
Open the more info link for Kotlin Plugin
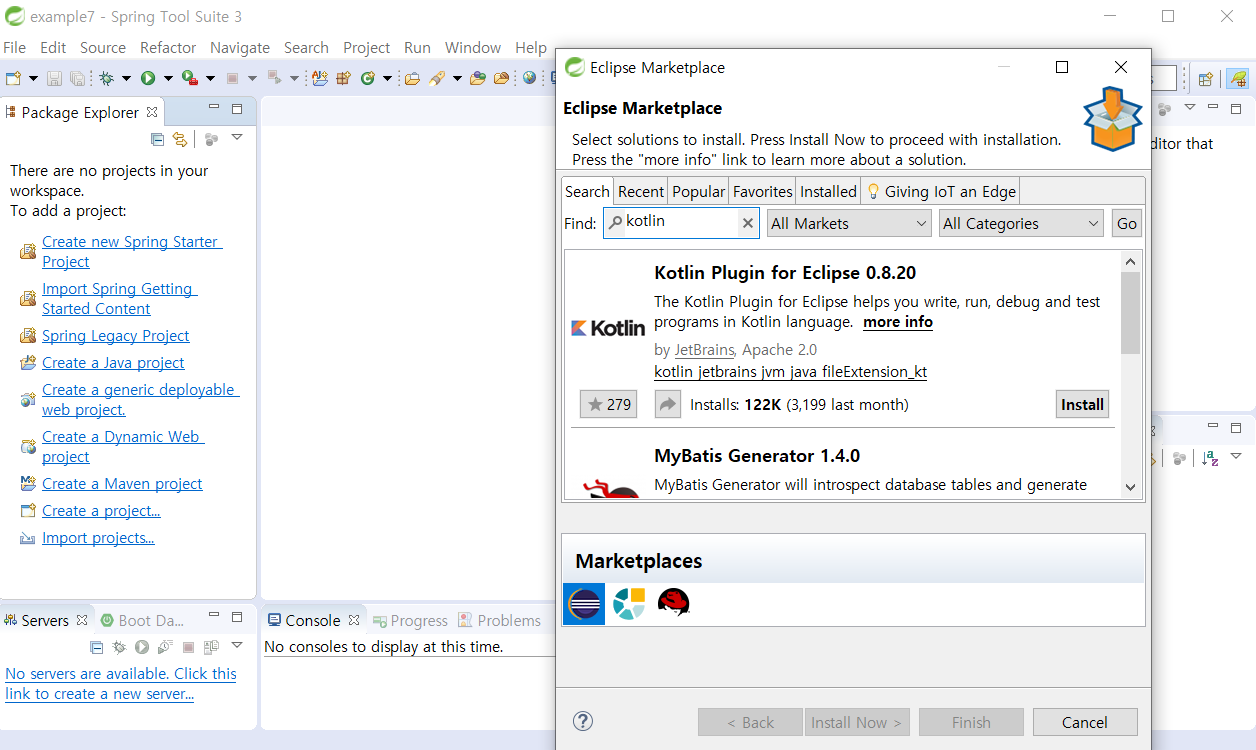click(898, 322)
